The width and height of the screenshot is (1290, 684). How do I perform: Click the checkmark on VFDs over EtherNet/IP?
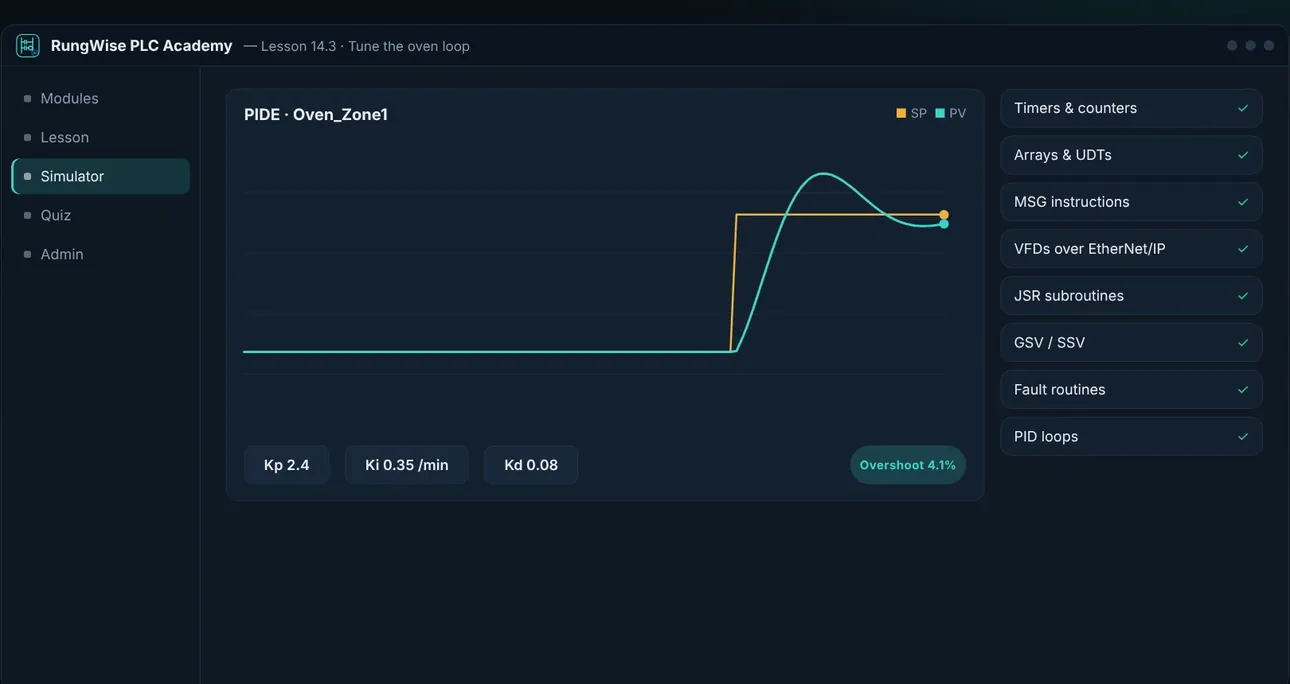pyautogui.click(x=1243, y=249)
